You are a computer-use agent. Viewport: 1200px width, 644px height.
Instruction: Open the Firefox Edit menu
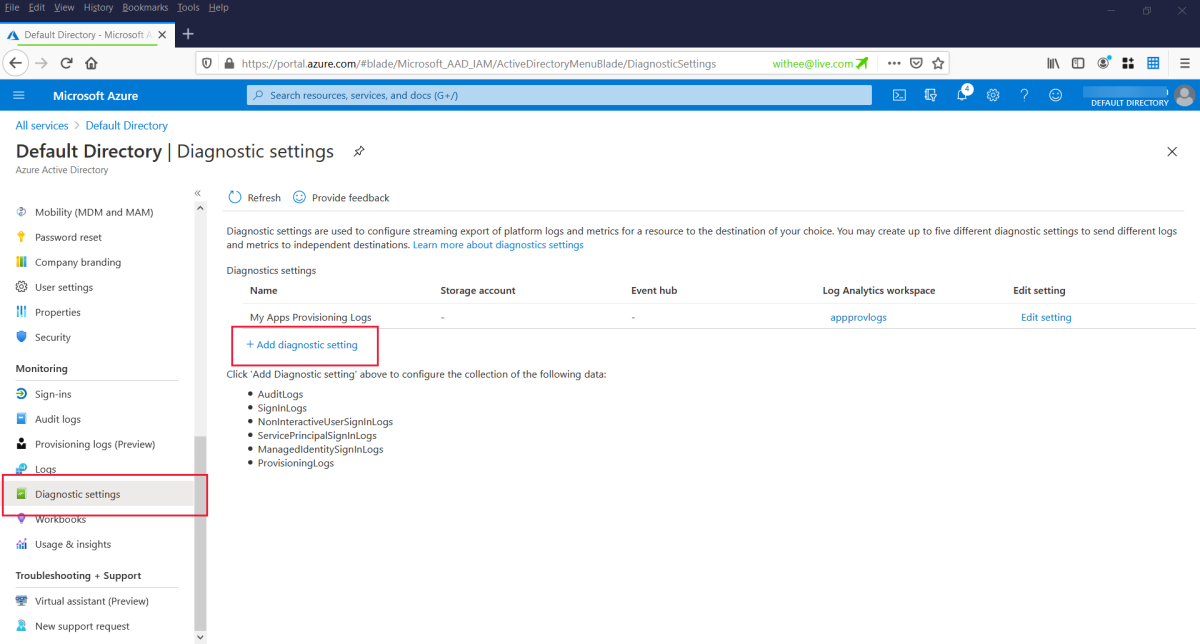[x=37, y=7]
